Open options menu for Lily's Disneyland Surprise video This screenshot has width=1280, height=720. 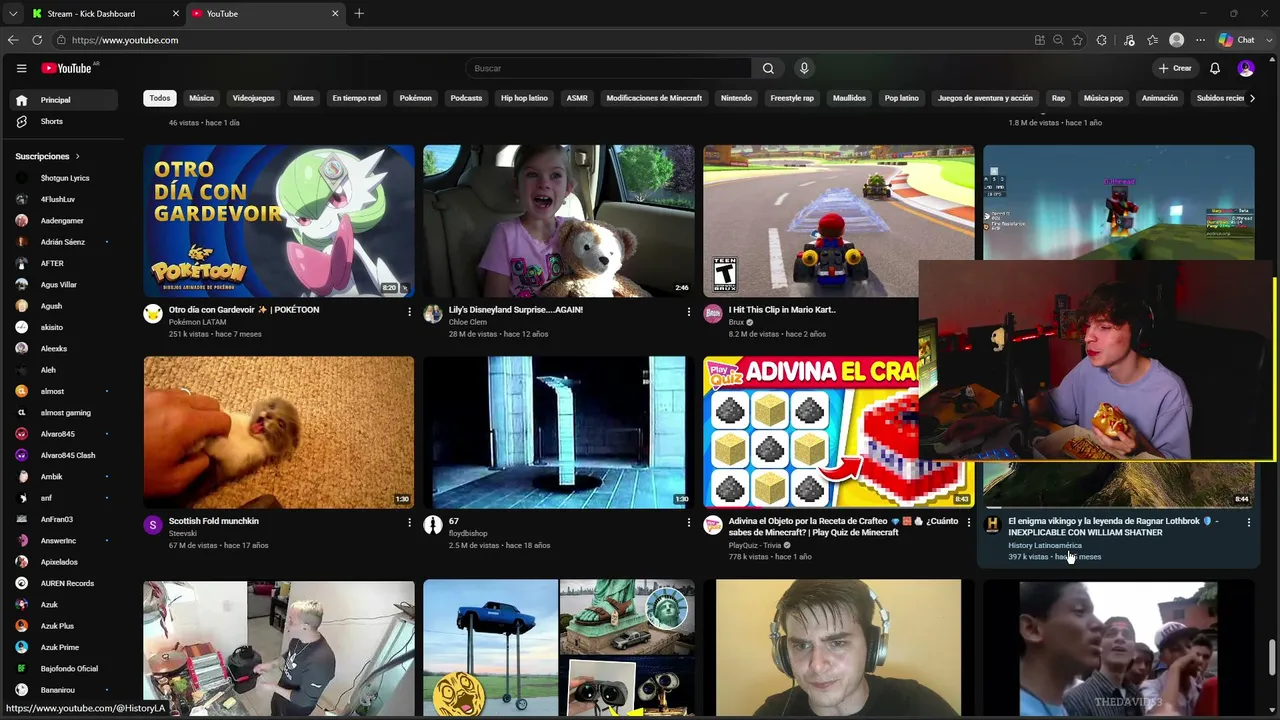click(x=688, y=312)
